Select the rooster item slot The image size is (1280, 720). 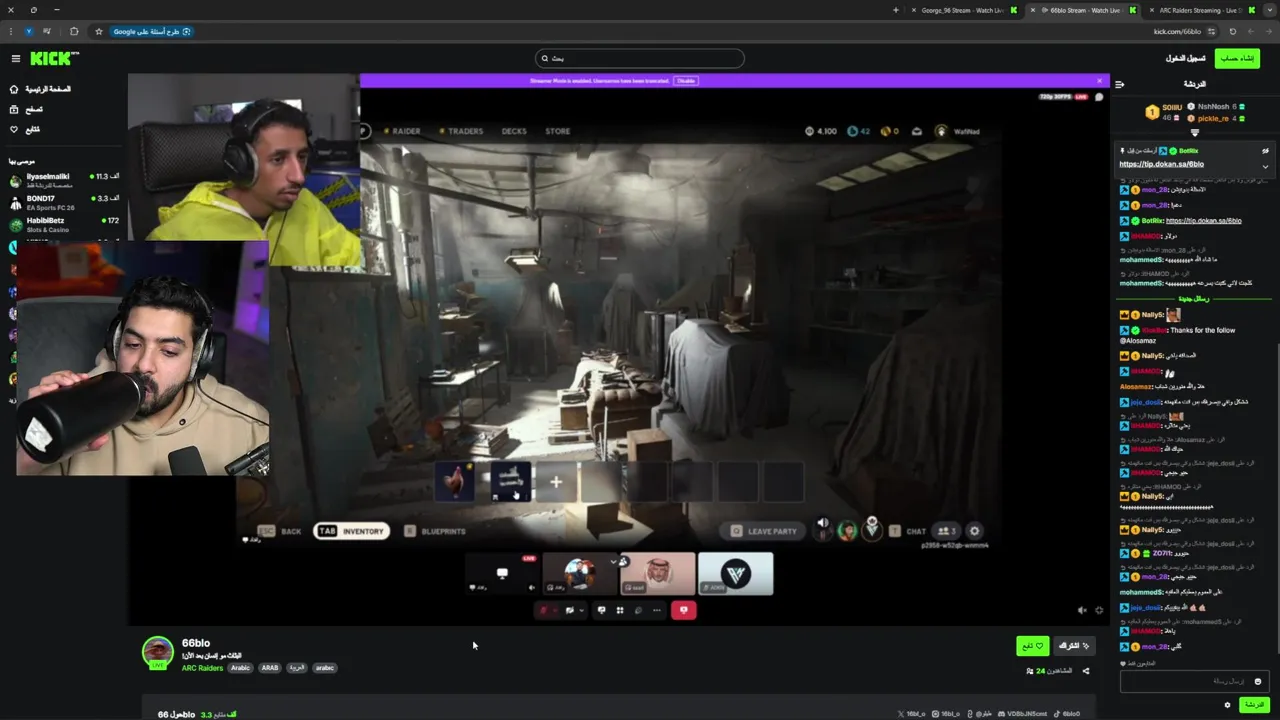point(455,482)
